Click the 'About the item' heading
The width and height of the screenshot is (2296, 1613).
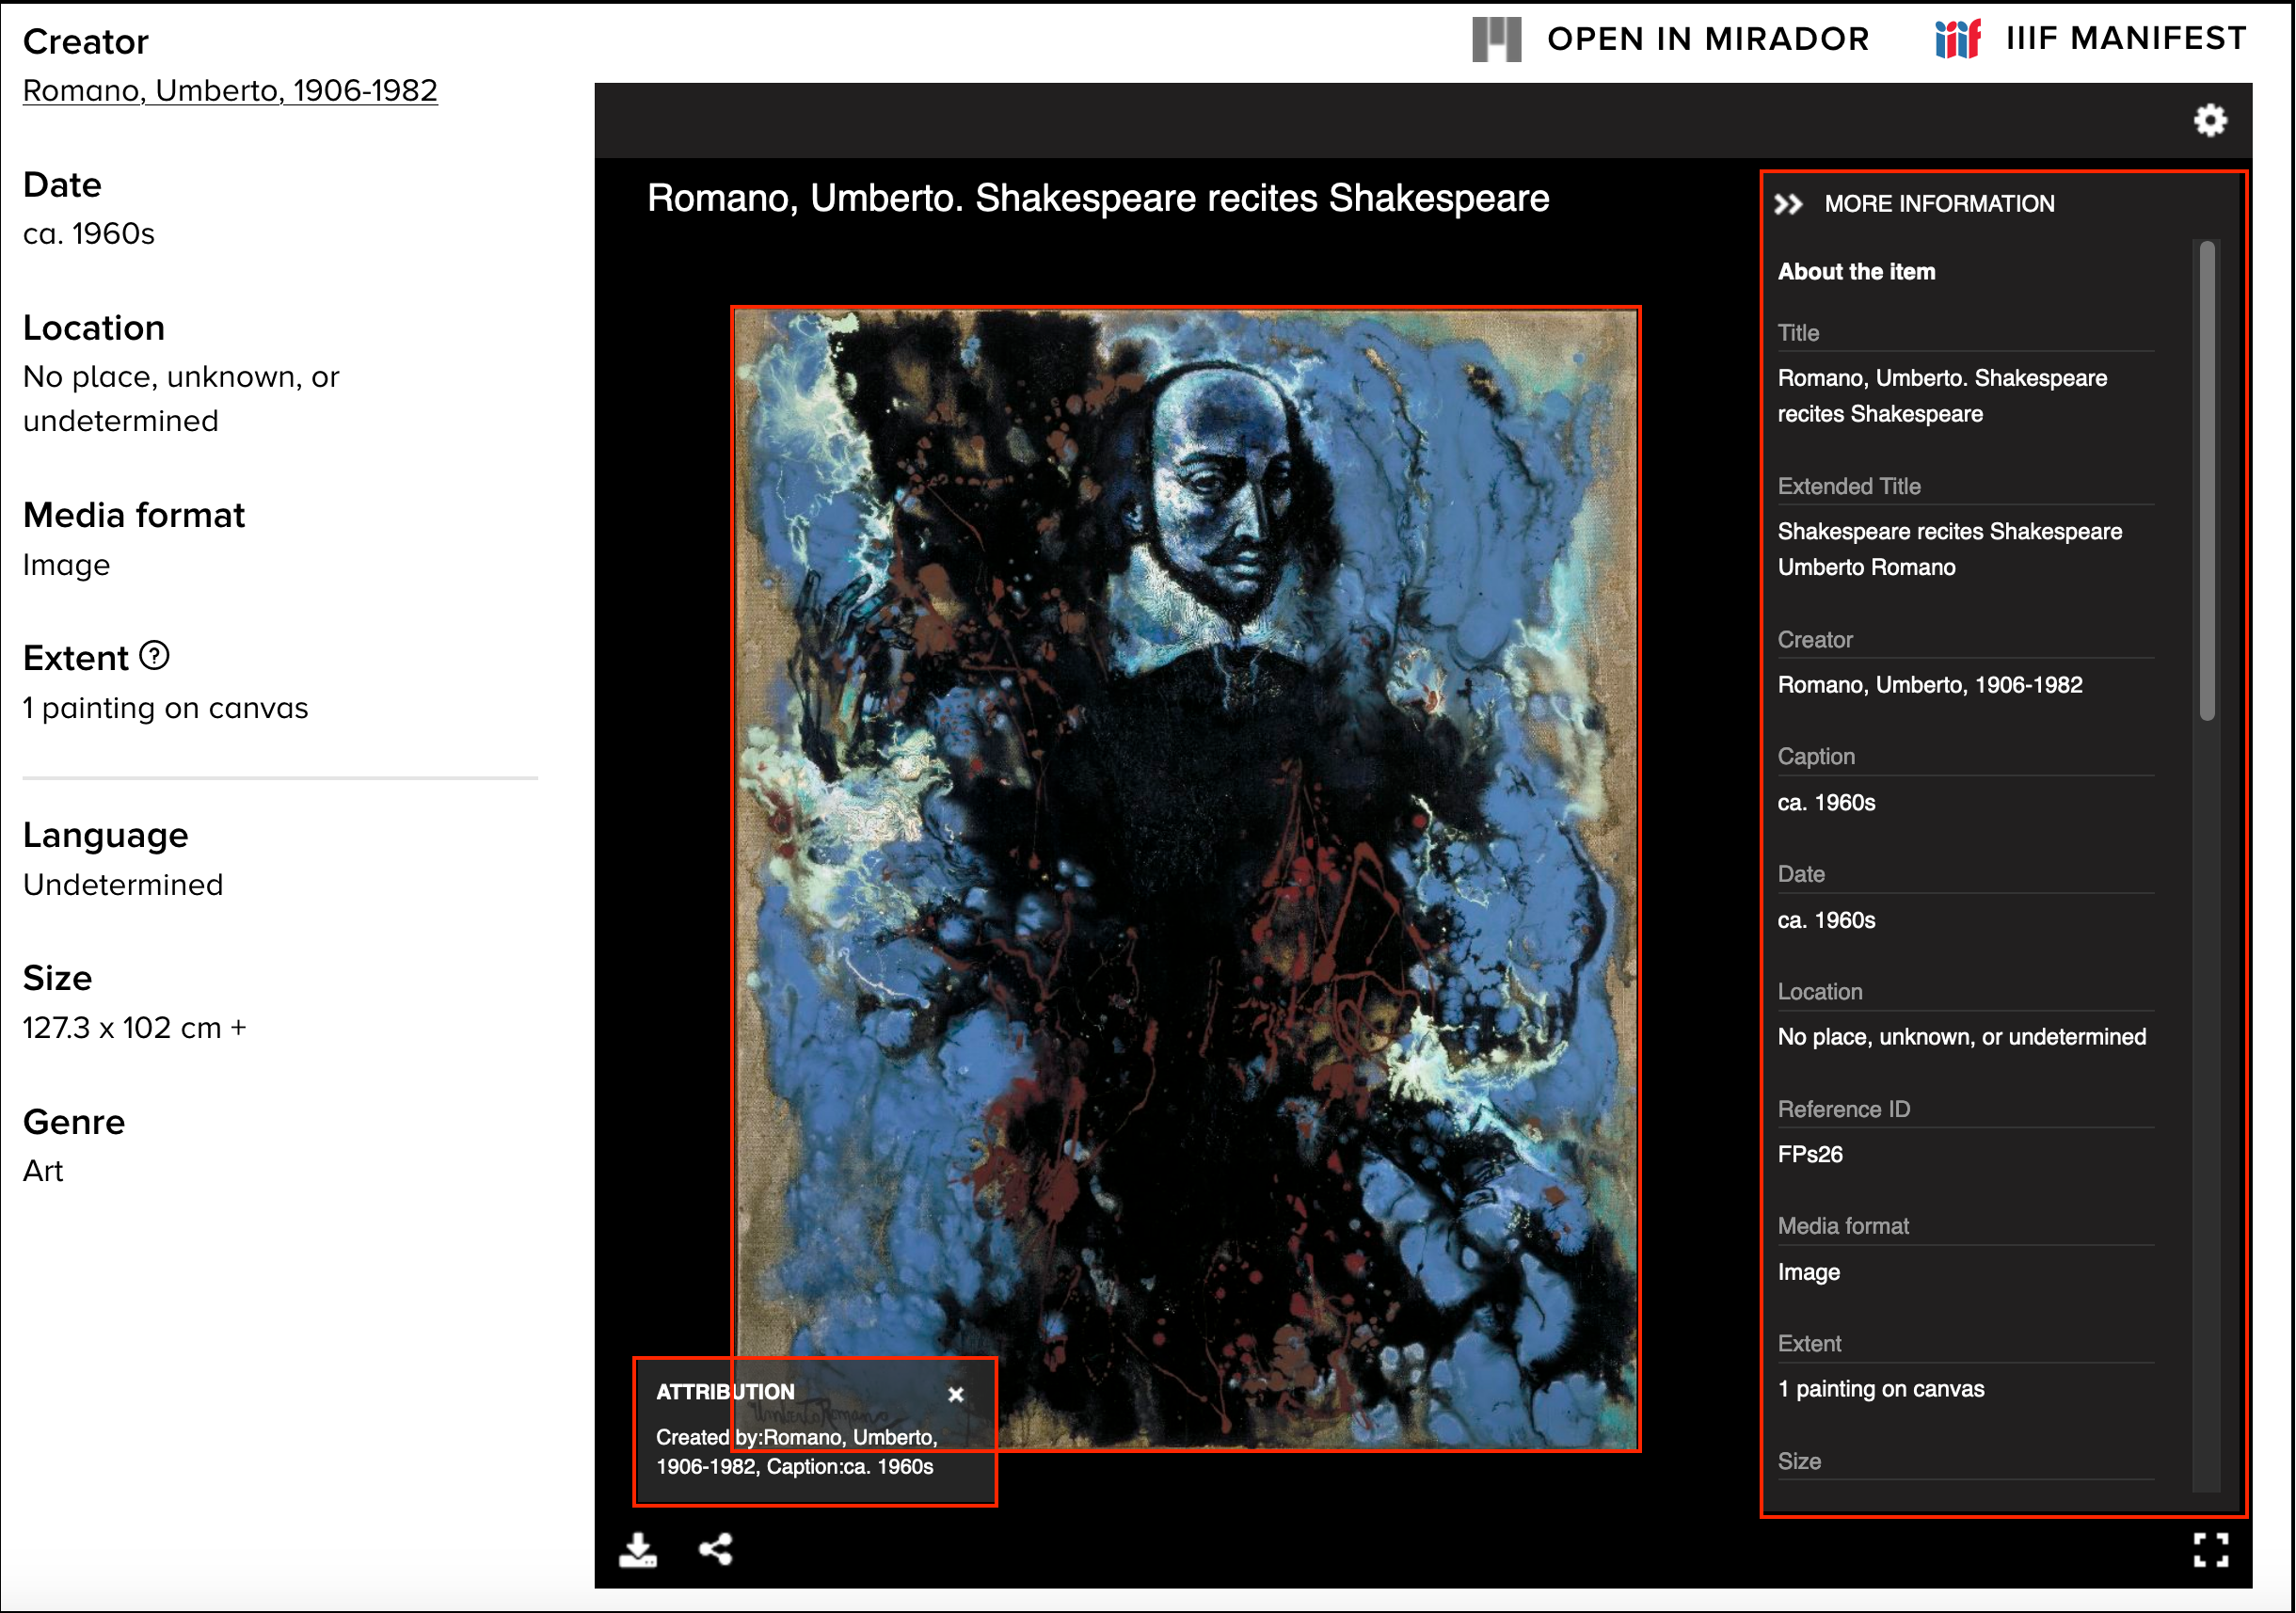(1857, 272)
